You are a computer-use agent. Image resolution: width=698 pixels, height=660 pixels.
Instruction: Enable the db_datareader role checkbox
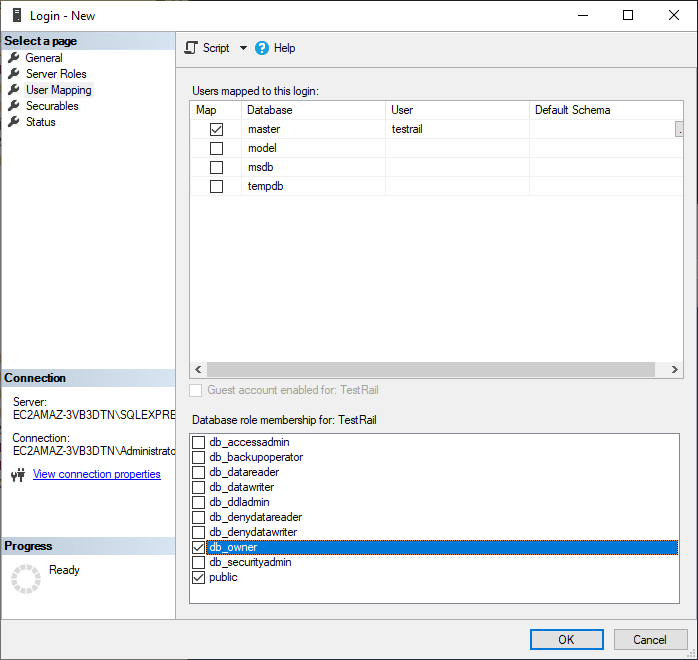pos(198,472)
